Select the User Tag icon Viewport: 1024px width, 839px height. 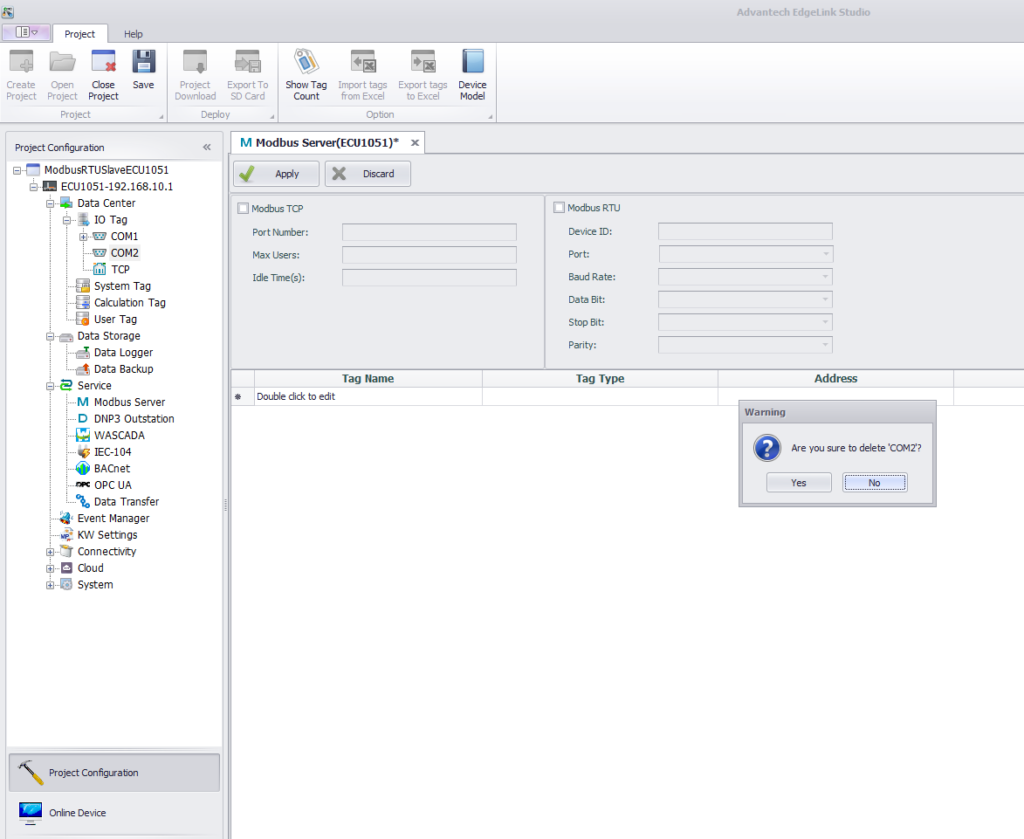(83, 319)
